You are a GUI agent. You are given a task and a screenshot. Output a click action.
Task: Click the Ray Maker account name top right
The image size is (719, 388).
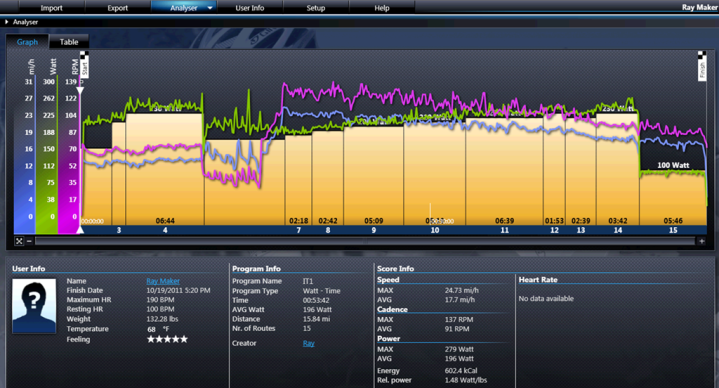(x=699, y=7)
